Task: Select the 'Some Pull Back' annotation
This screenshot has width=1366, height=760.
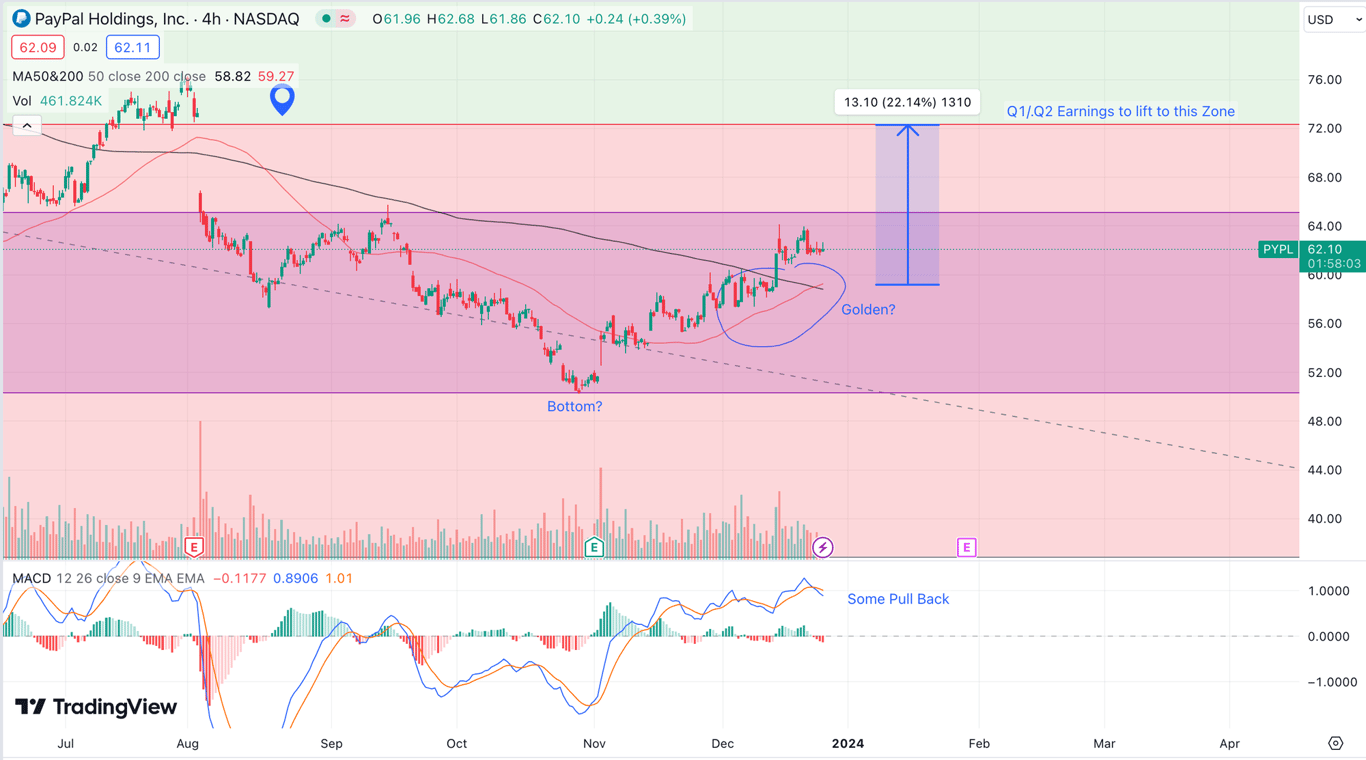Action: coord(898,599)
